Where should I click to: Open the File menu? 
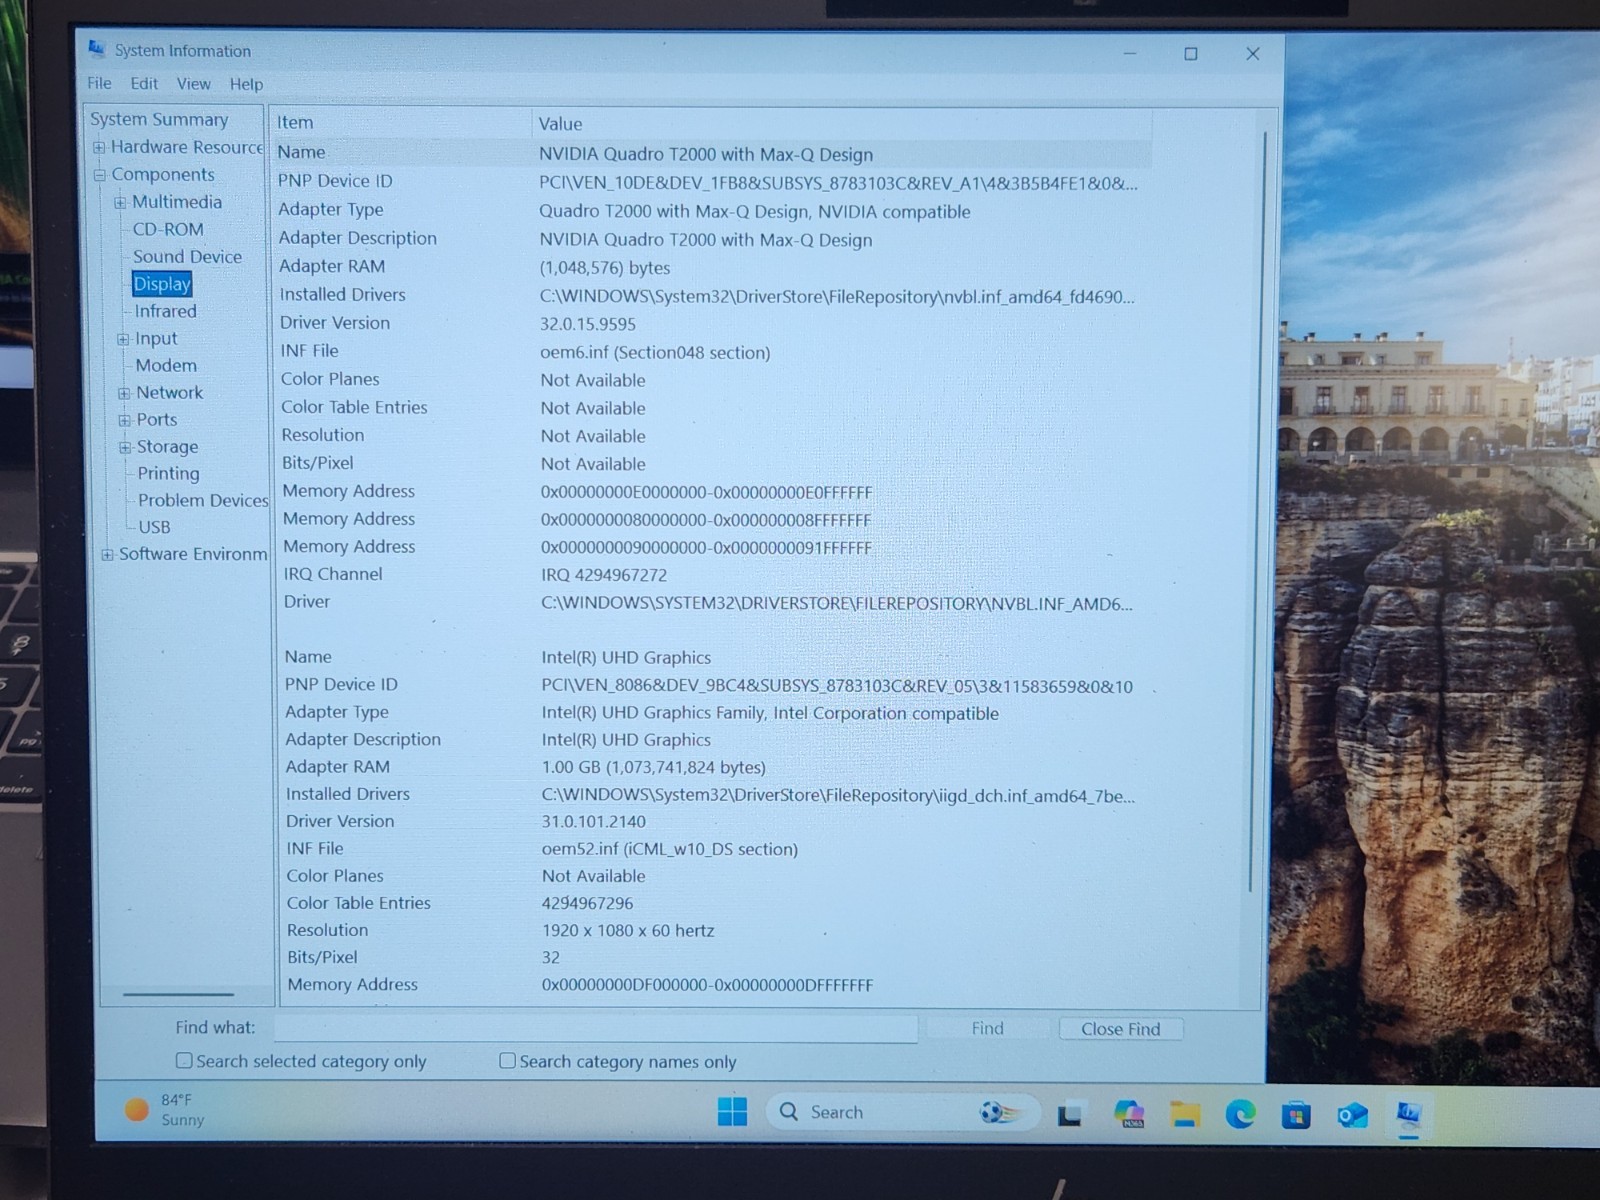pos(99,83)
